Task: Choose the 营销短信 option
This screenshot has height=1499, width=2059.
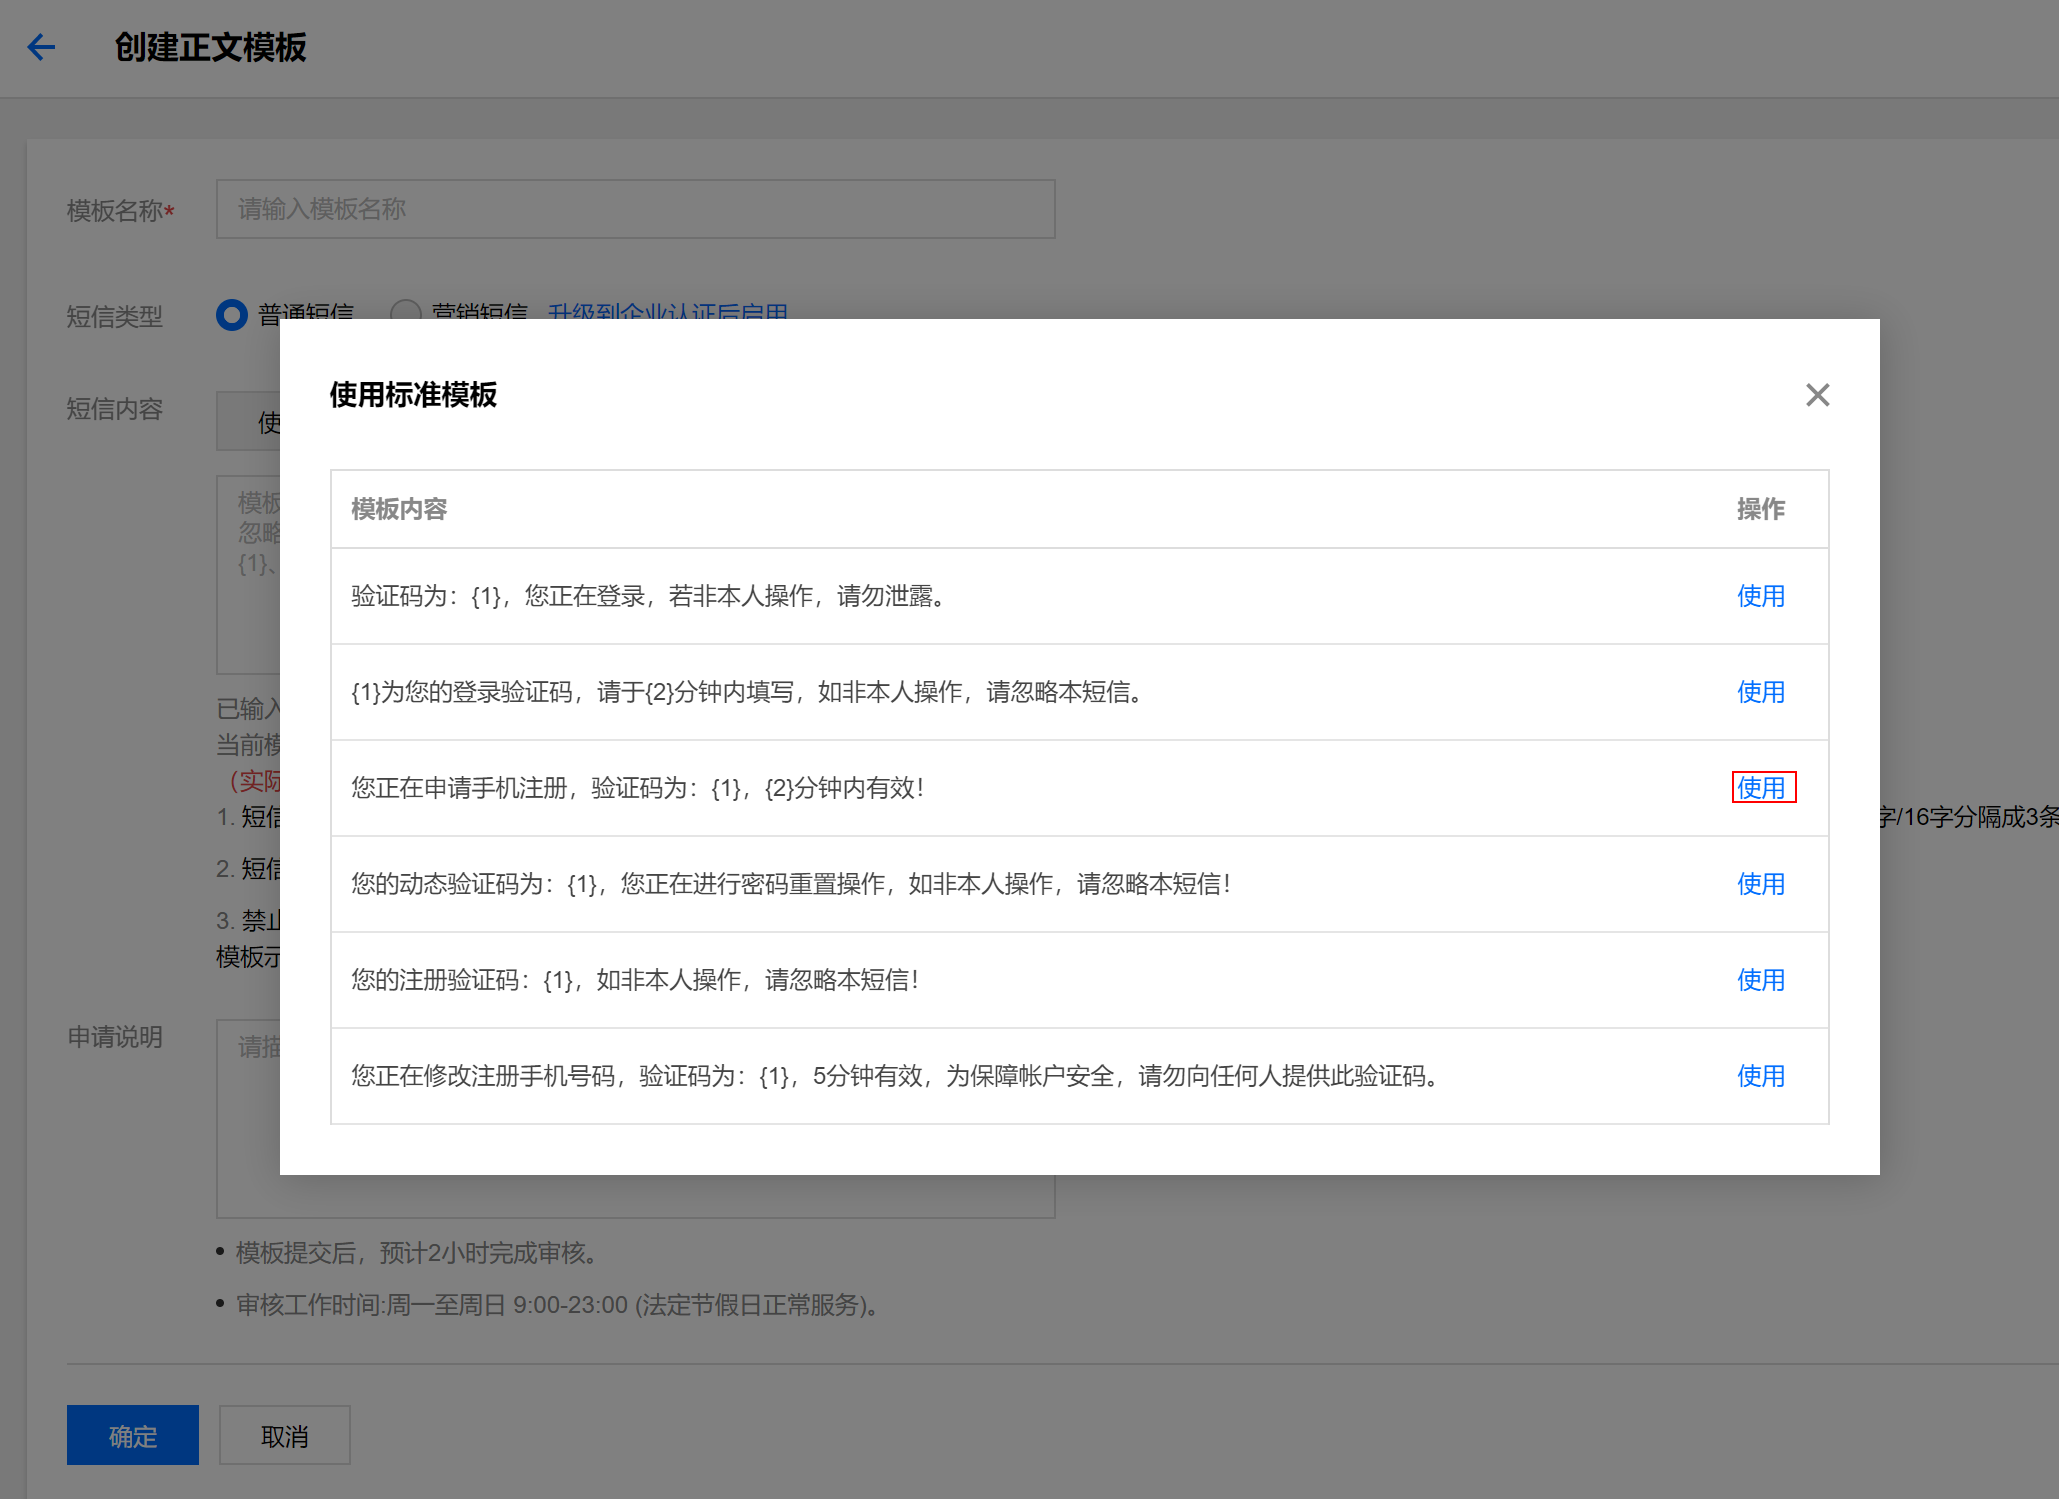Action: click(x=406, y=314)
